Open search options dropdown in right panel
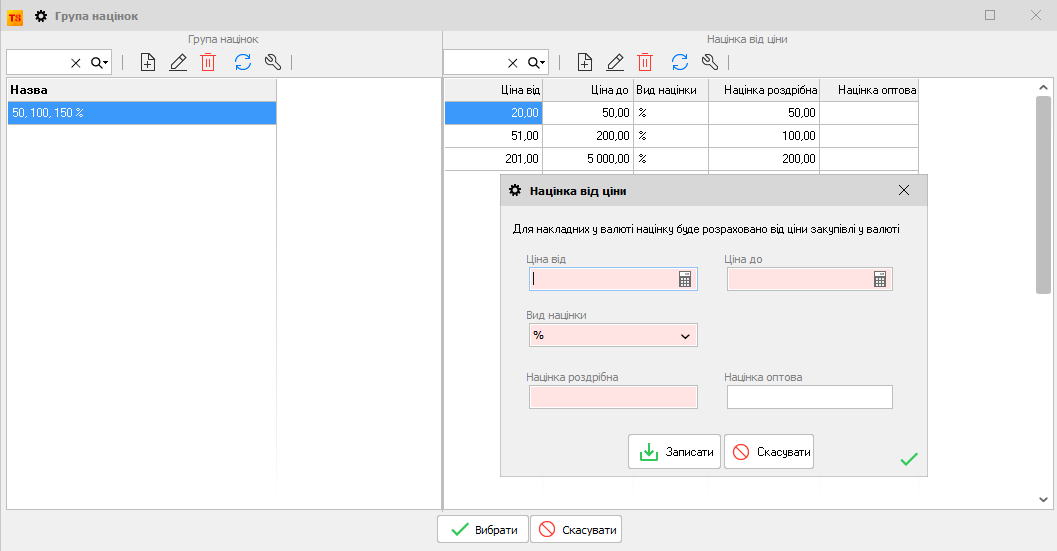This screenshot has height=551, width=1057. tap(537, 62)
